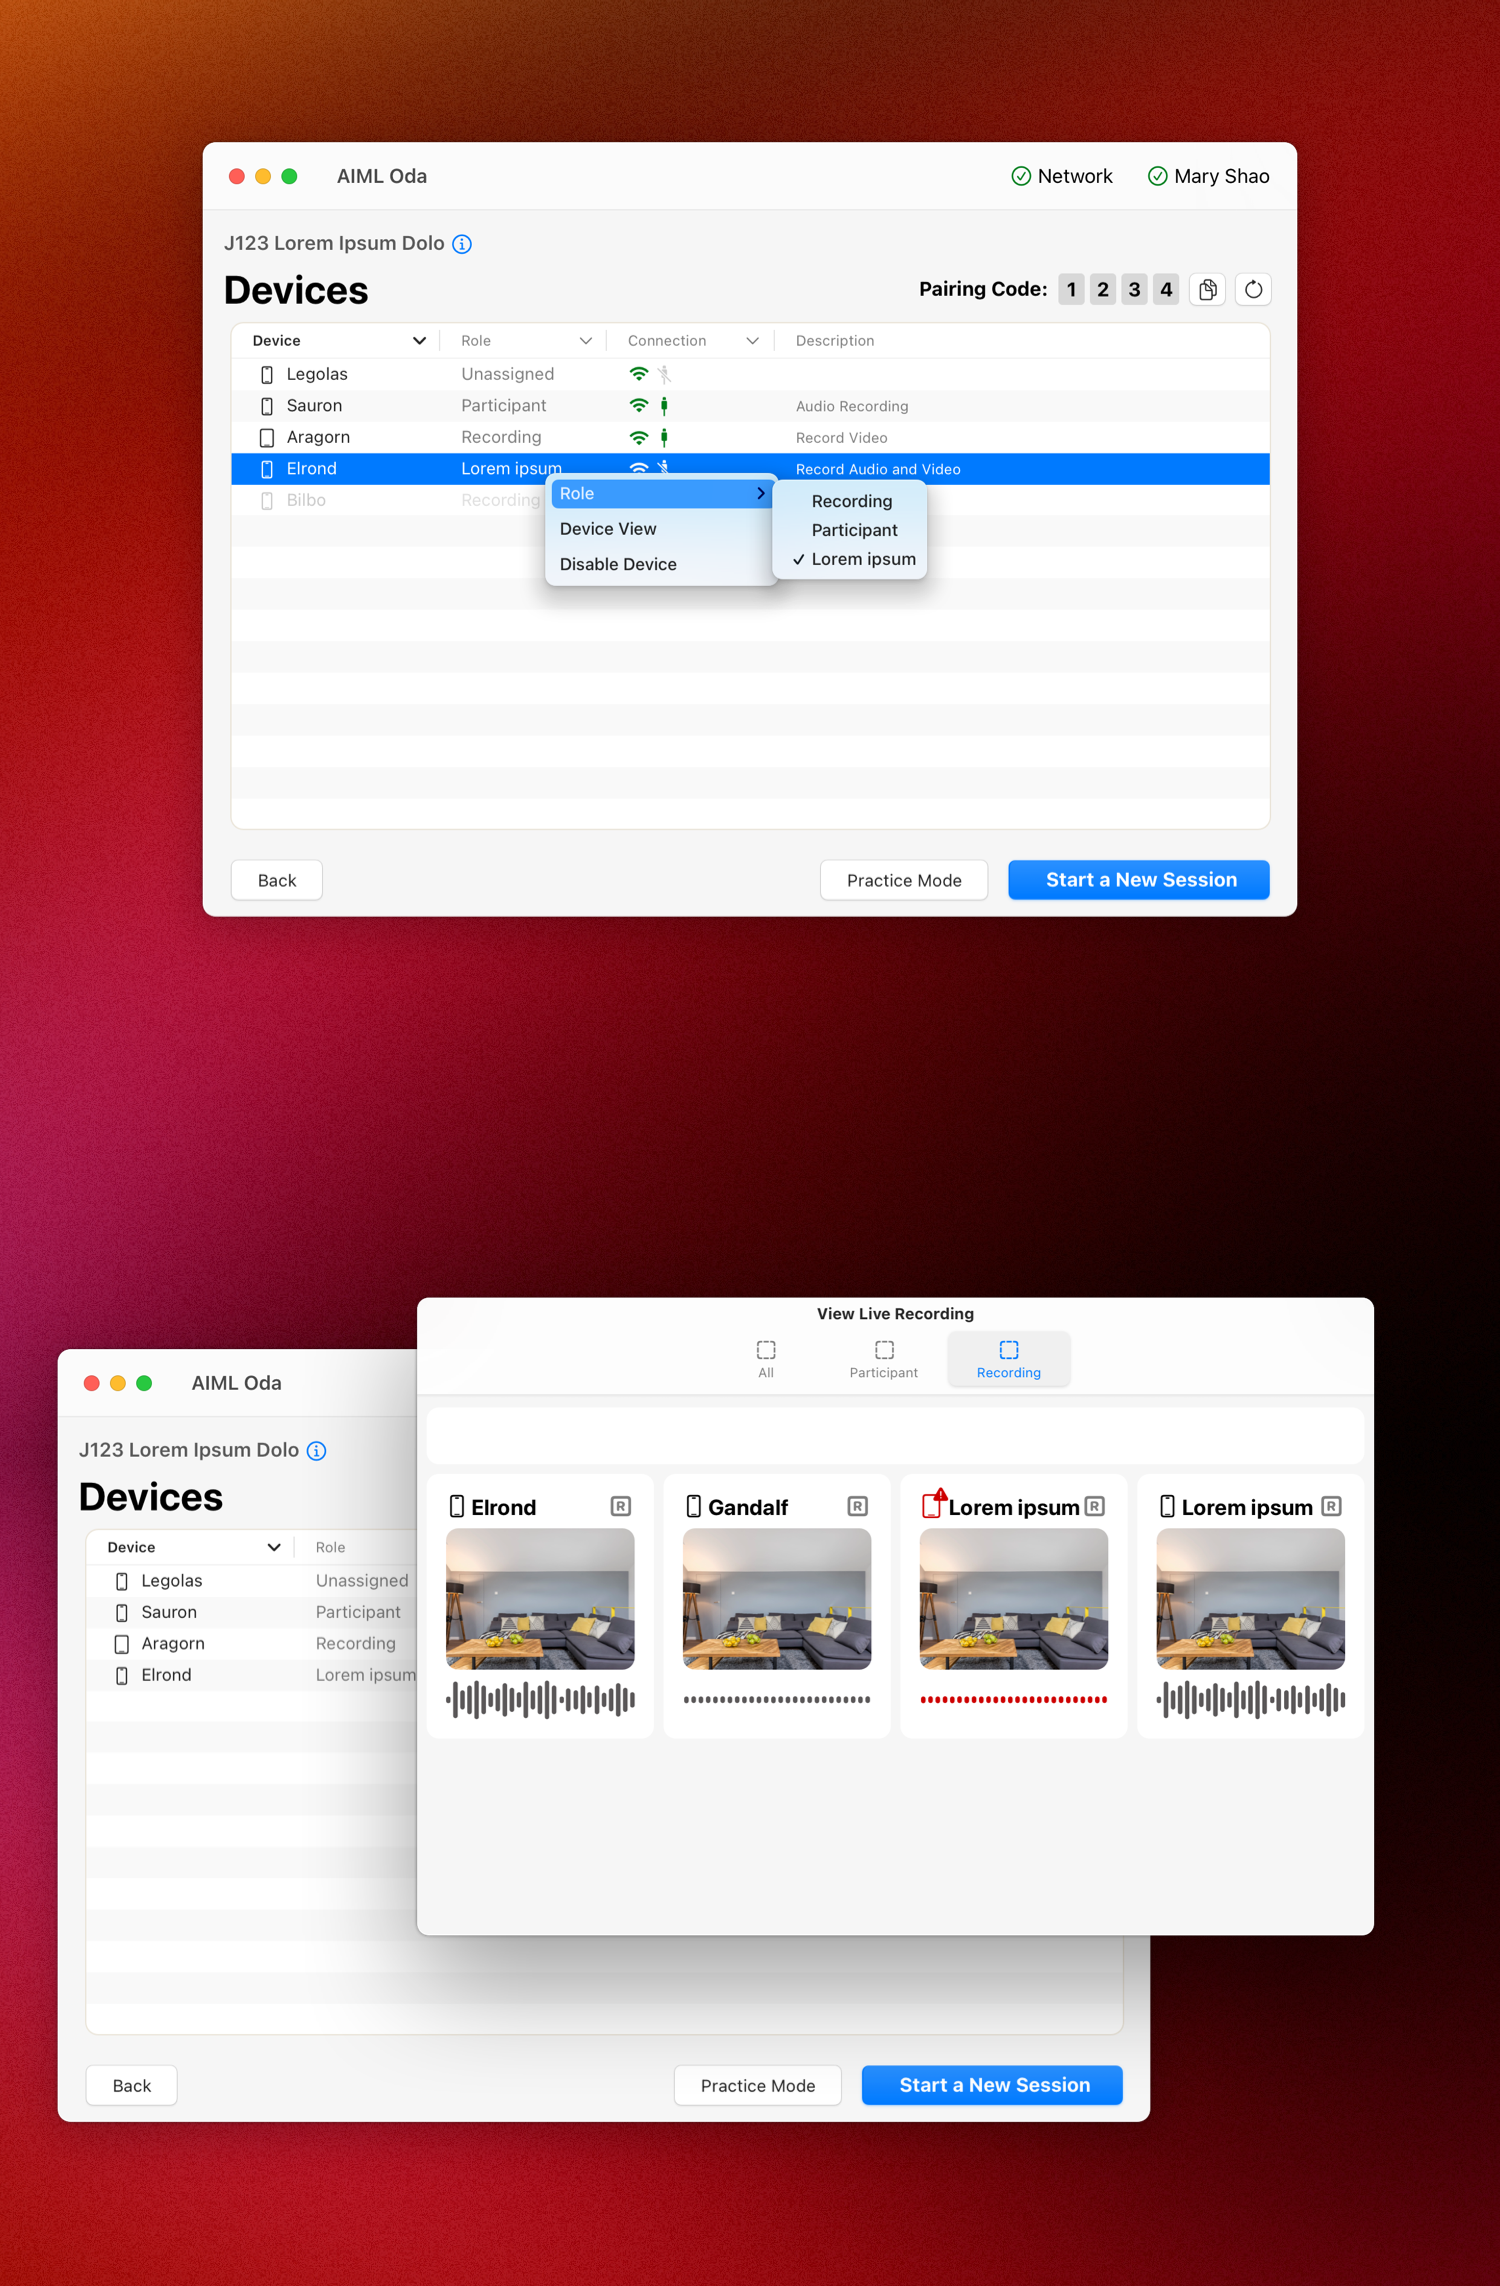
Task: Click the R badge on Elrond card
Action: (x=620, y=1506)
